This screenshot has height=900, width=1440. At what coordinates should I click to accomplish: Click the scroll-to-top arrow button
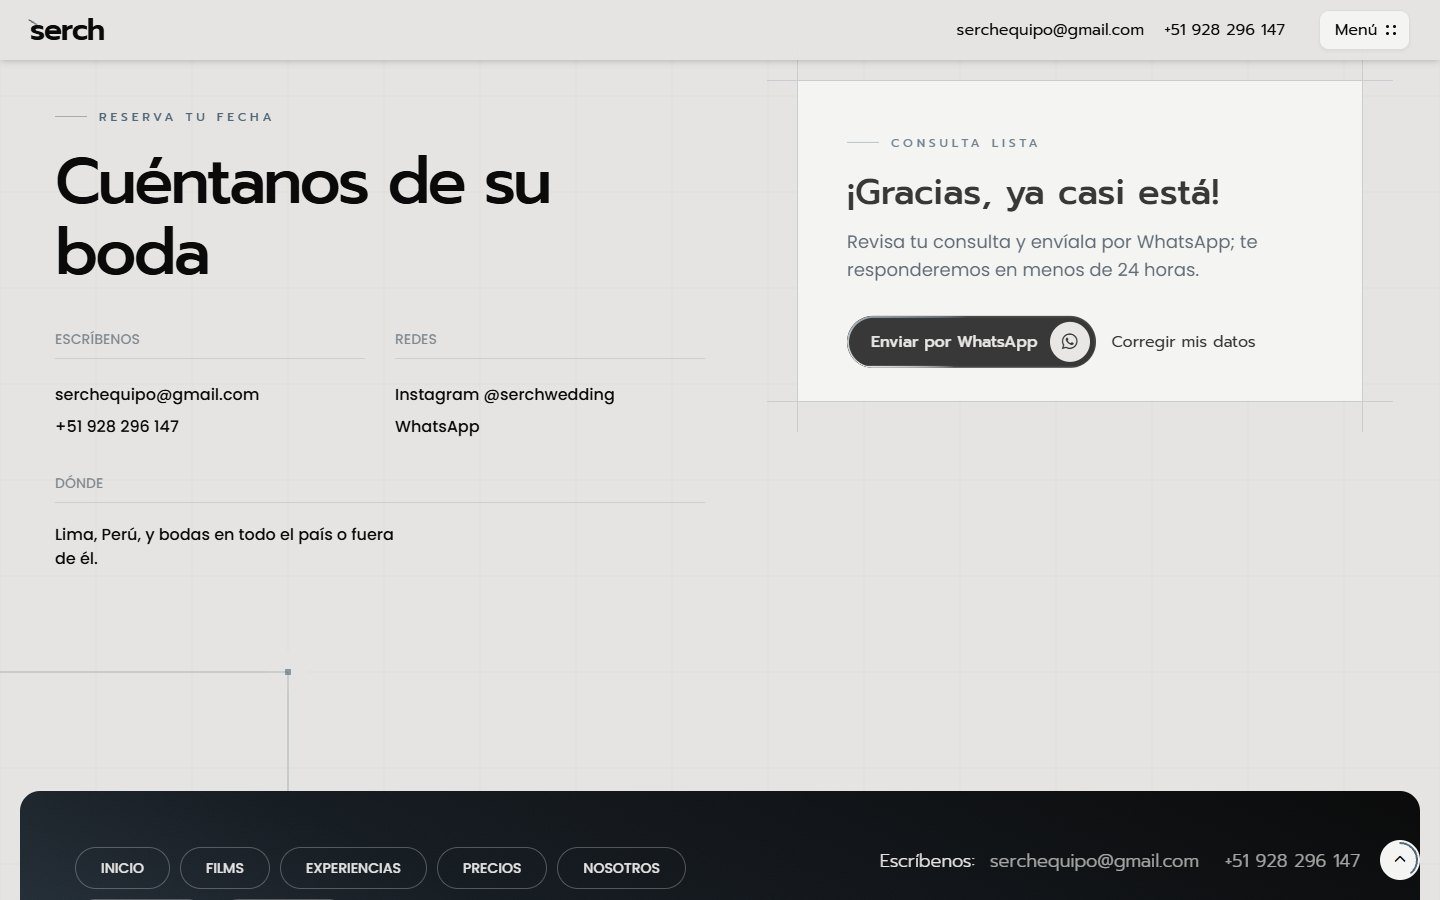(1399, 860)
